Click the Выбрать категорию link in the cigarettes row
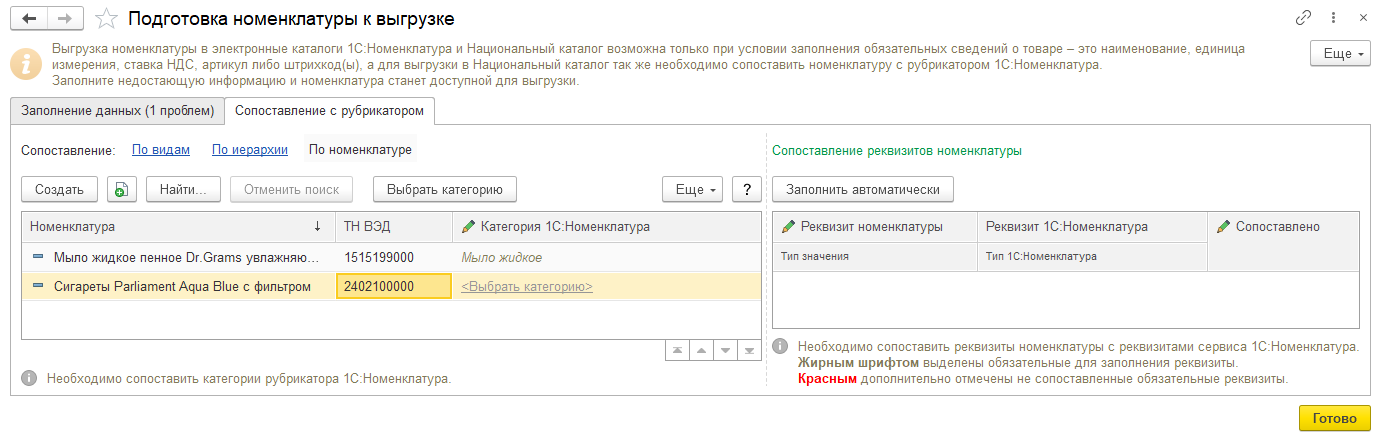The image size is (1388, 440). (526, 287)
